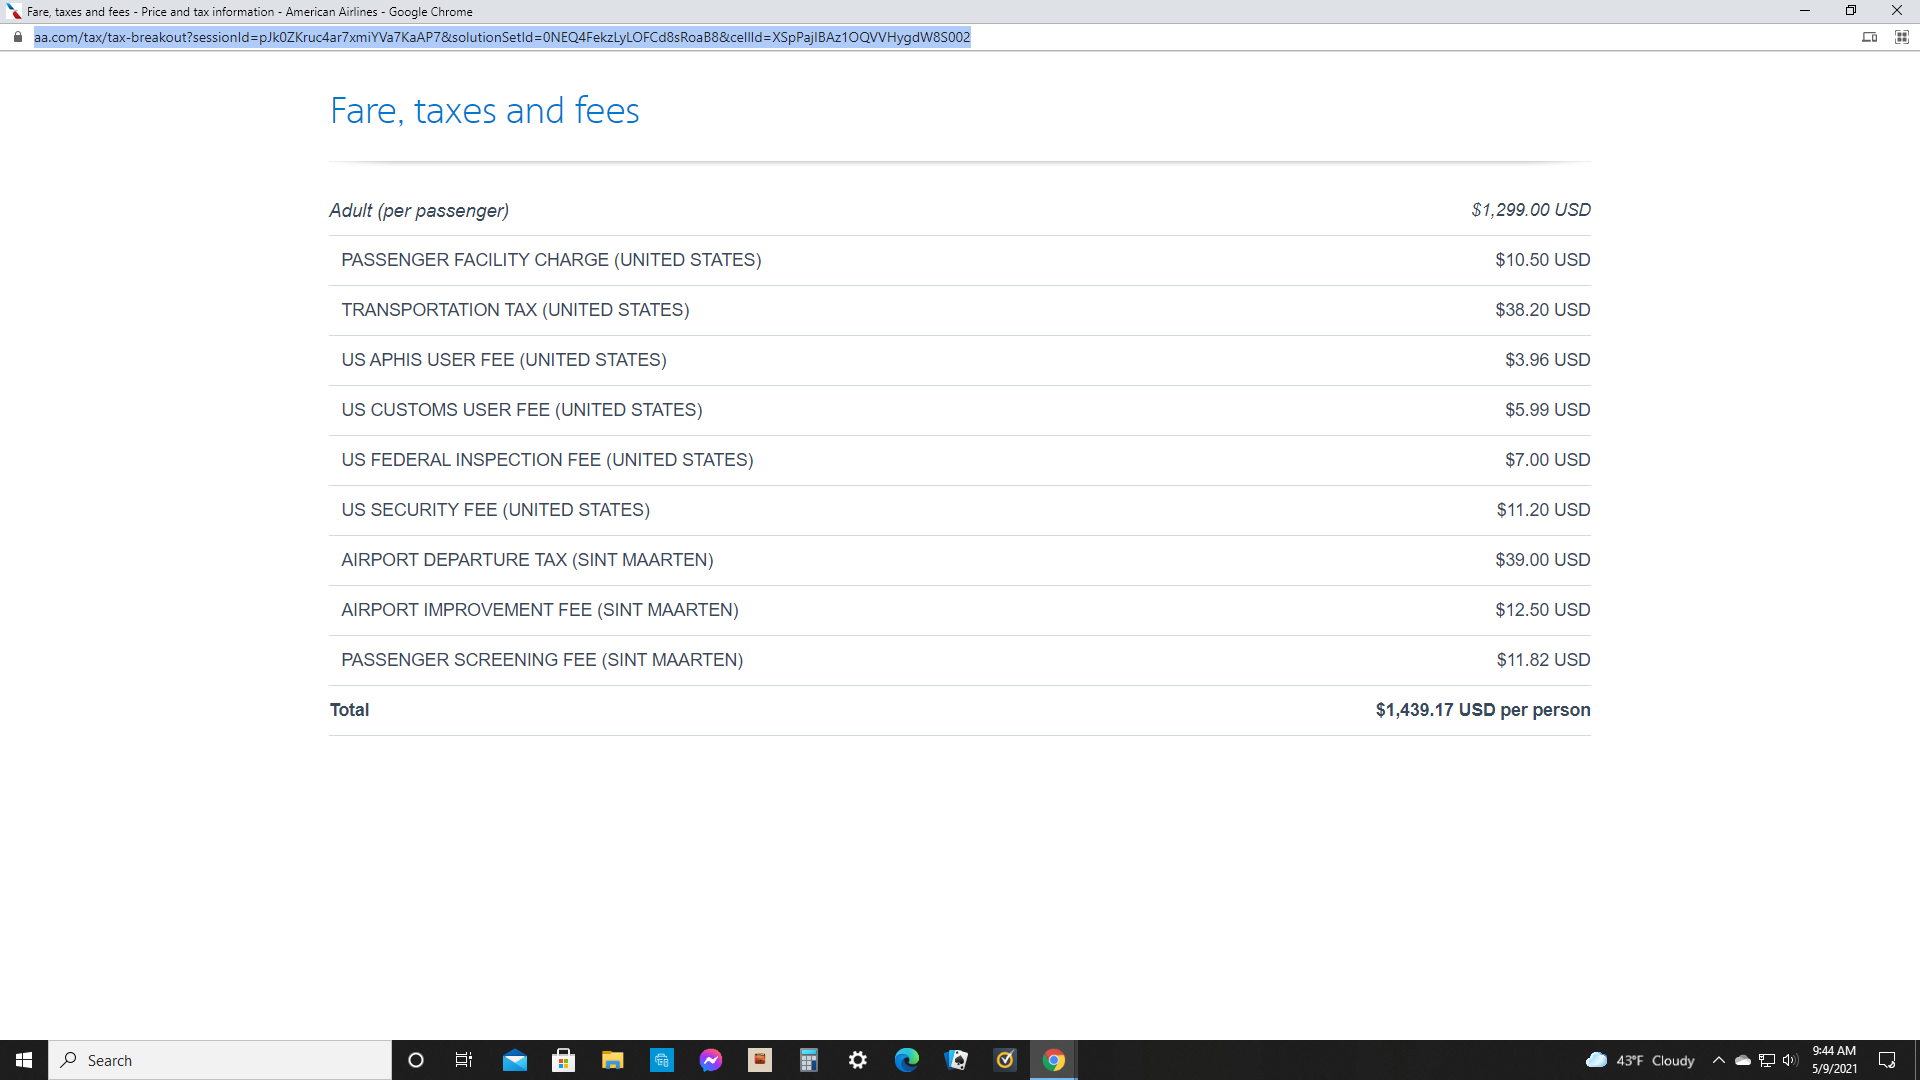Click the 'Fare, taxes and fees' heading
1920x1080 pixels.
pos(485,110)
